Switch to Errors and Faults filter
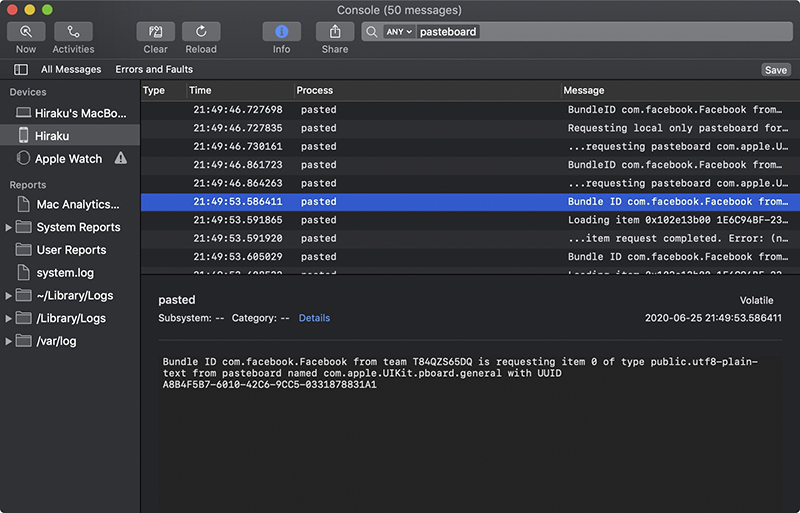The height and width of the screenshot is (513, 800). point(154,69)
